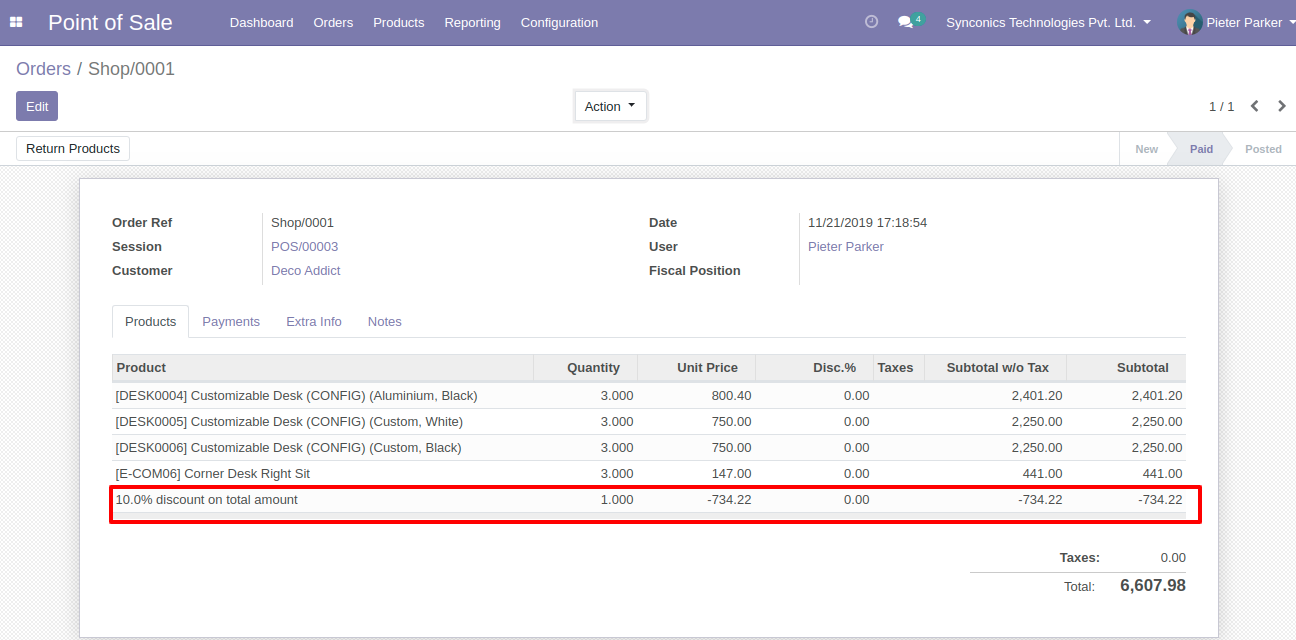Go to the next record arrow
This screenshot has width=1296, height=640.
(1282, 106)
